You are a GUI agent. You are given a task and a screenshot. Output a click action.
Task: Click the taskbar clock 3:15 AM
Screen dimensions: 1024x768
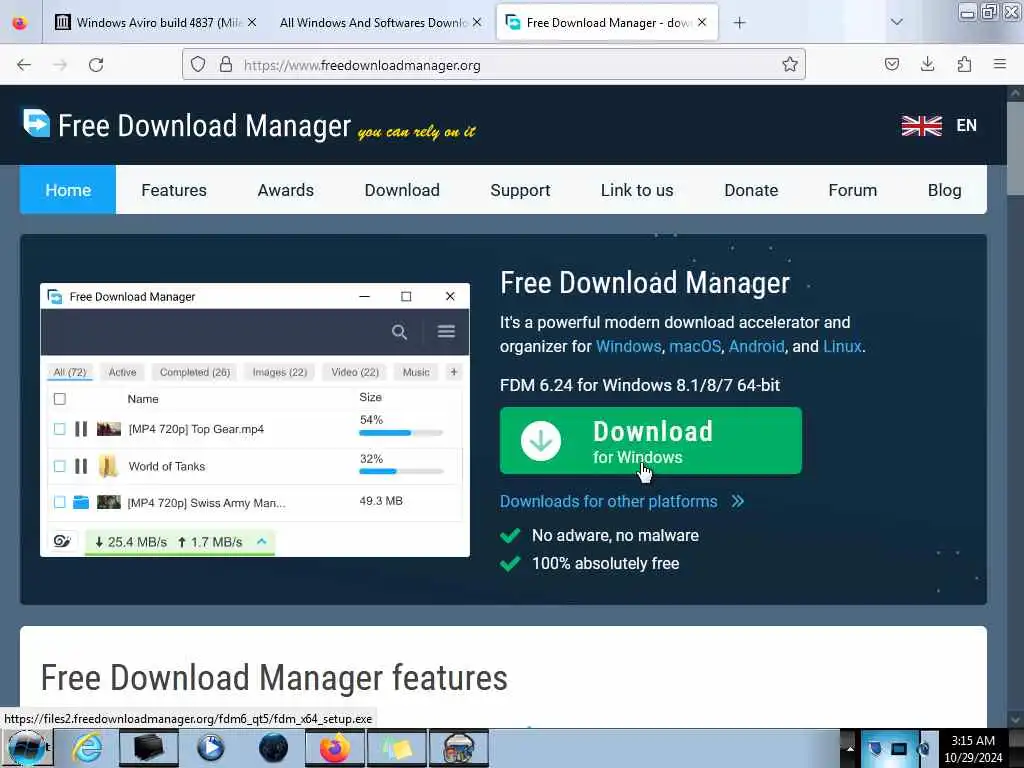pyautogui.click(x=972, y=741)
